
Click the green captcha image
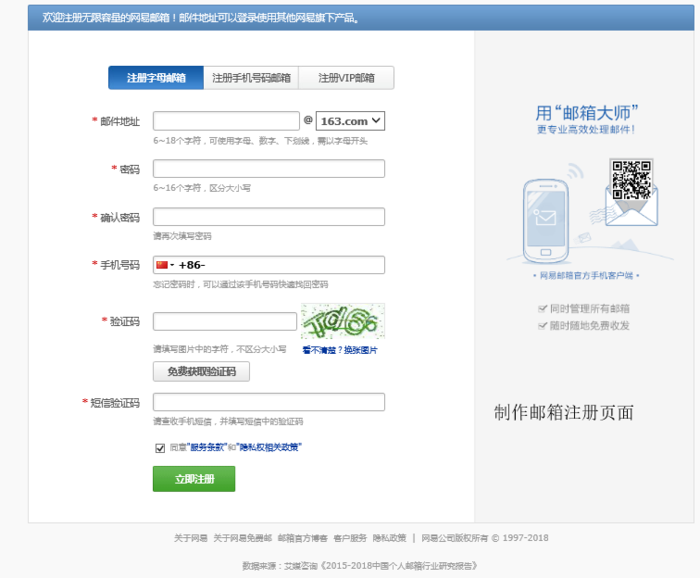tap(342, 321)
